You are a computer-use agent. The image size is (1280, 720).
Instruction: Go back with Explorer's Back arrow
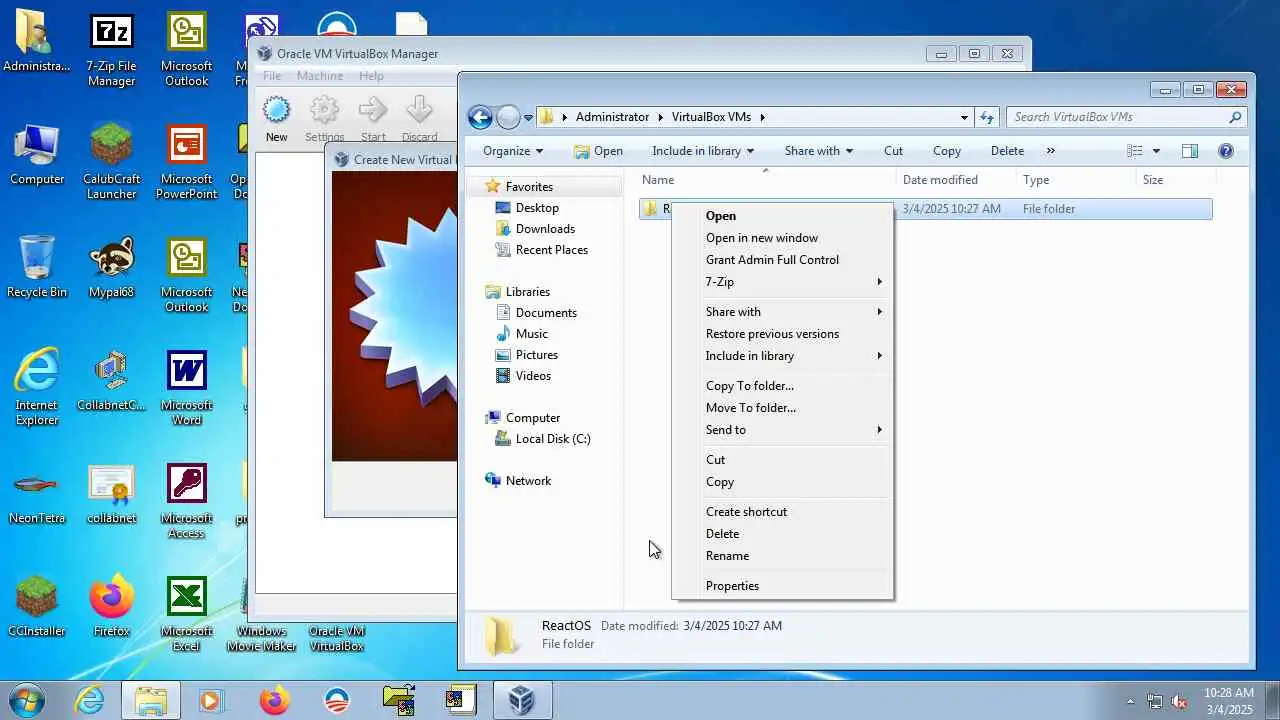480,117
